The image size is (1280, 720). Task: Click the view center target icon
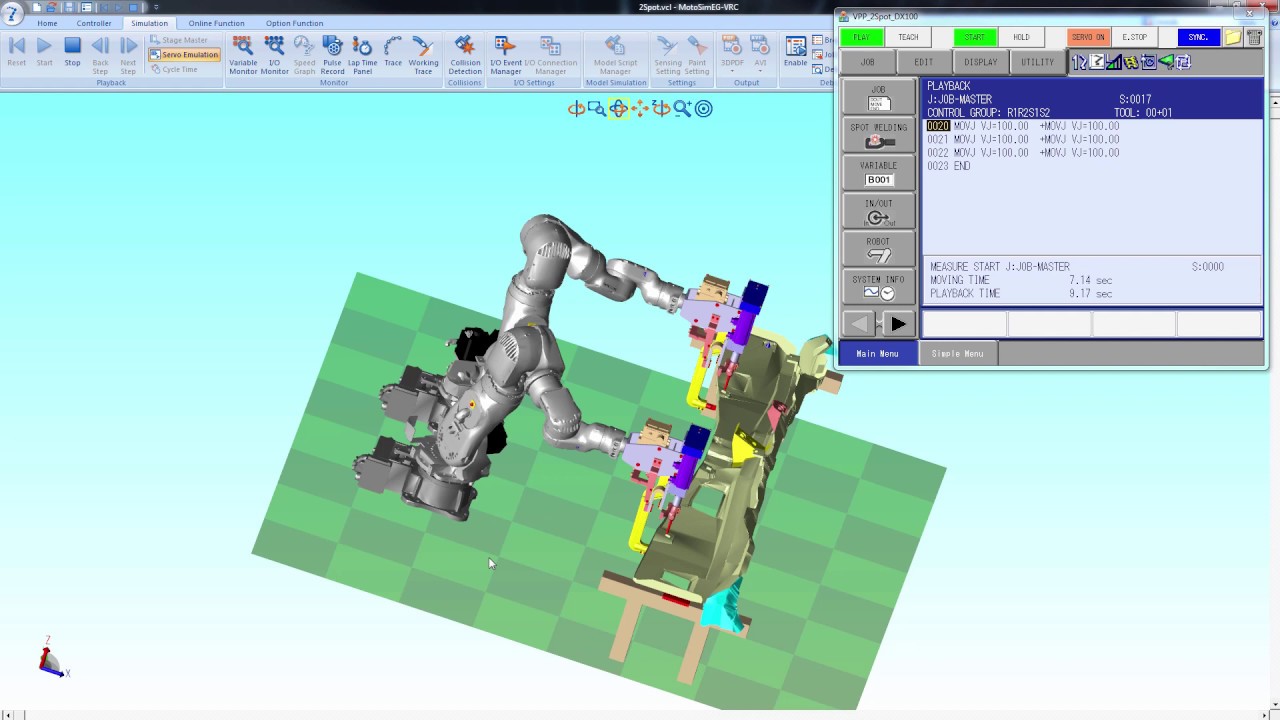coord(704,109)
